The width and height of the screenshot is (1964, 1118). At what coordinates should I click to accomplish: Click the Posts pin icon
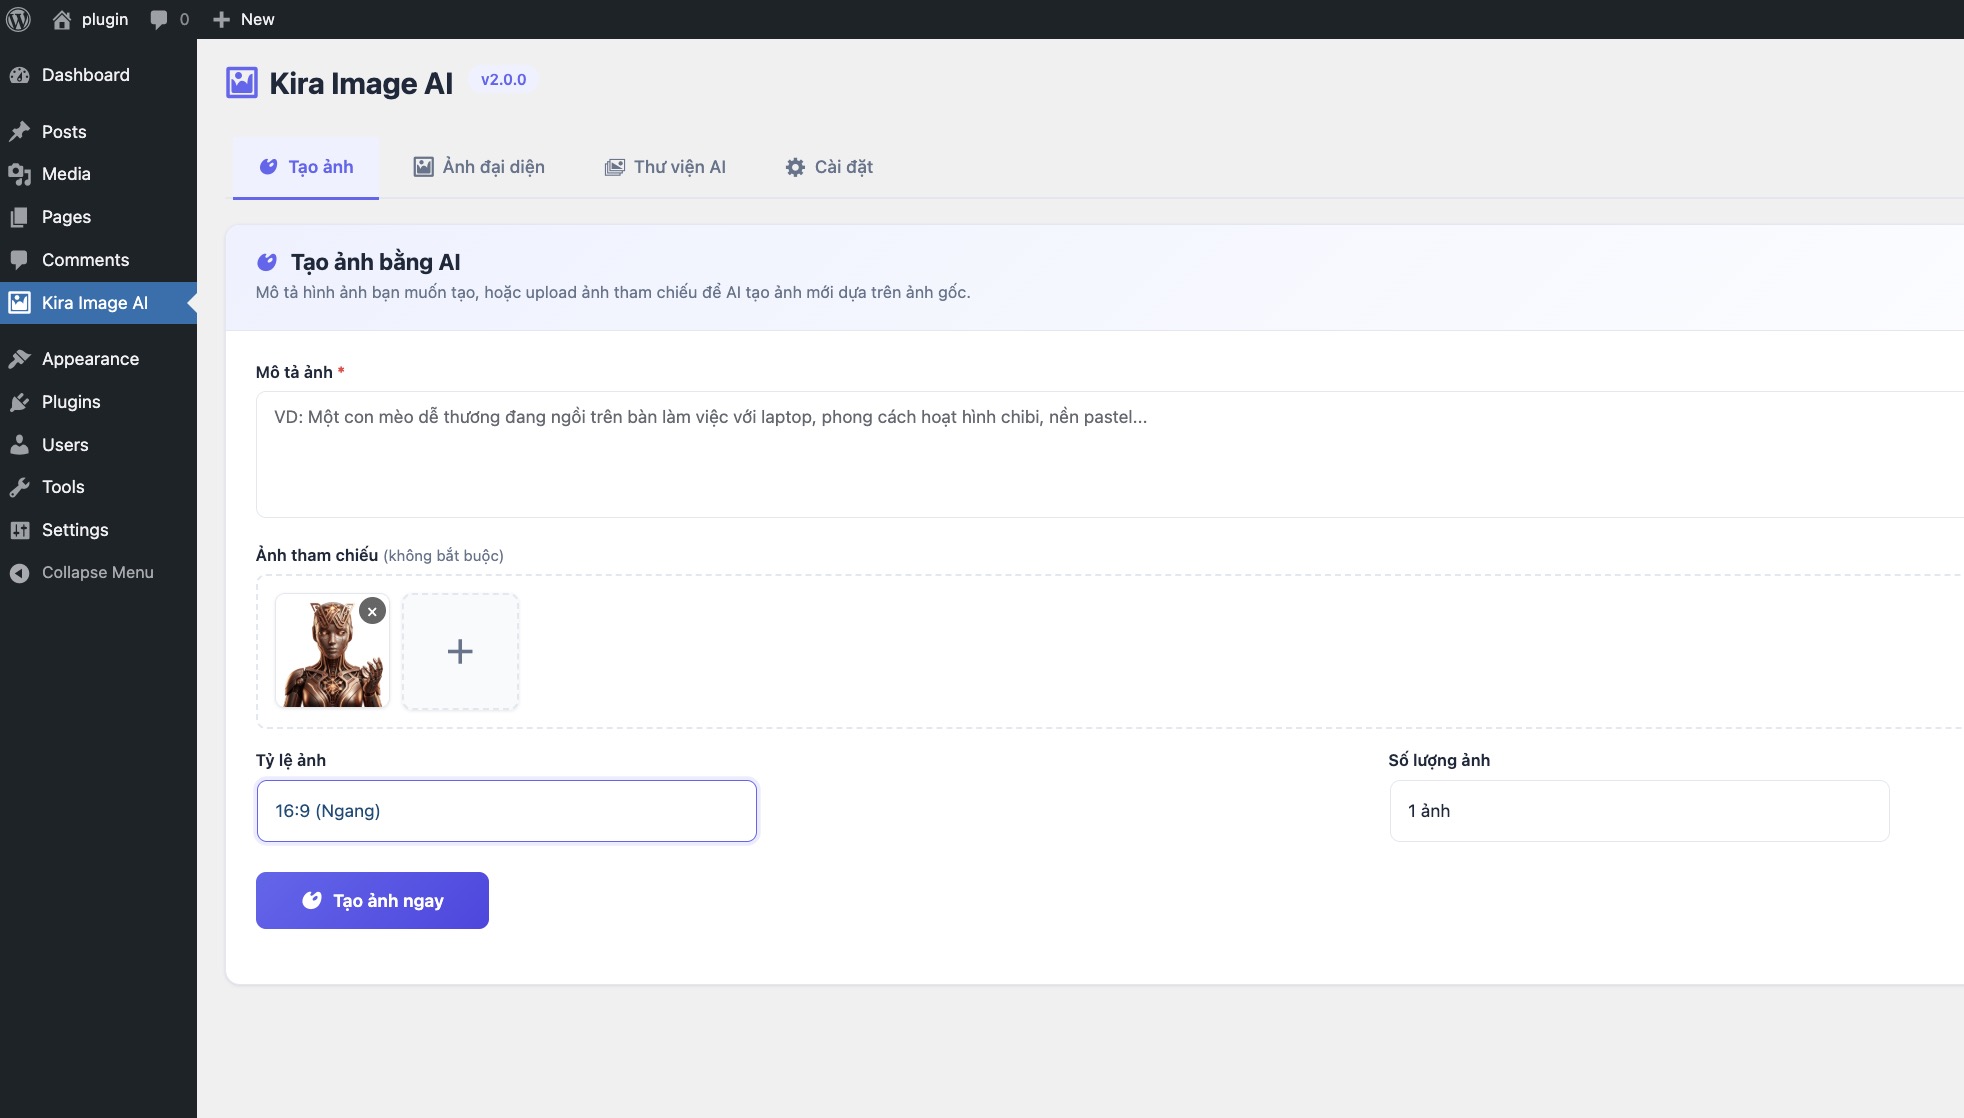pyautogui.click(x=19, y=132)
